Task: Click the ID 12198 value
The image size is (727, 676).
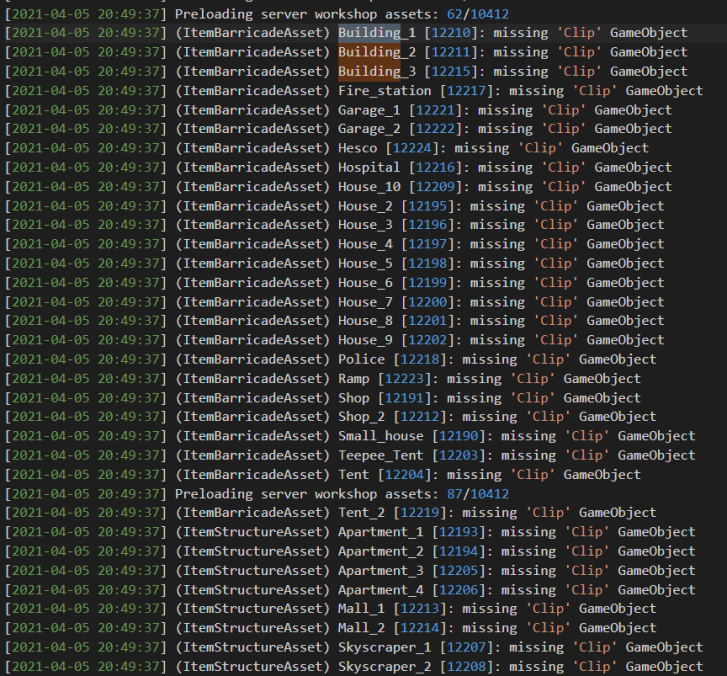Action: point(427,263)
